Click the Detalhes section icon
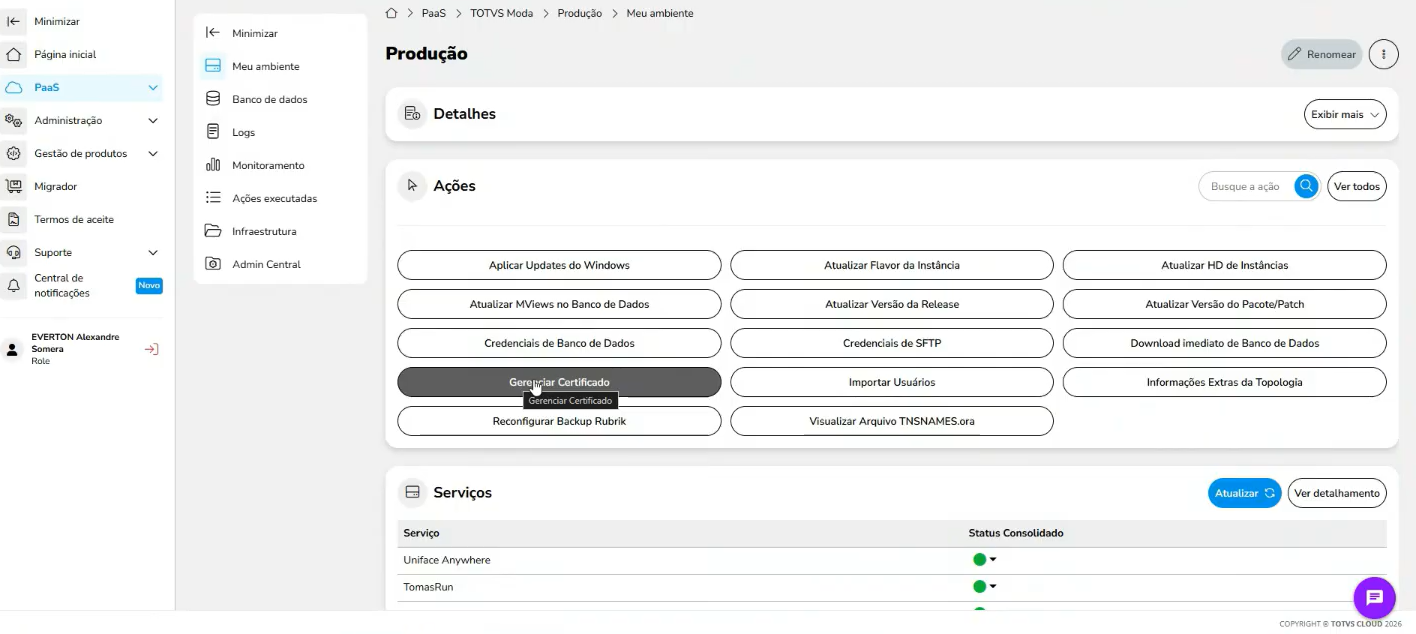1416x634 pixels. pyautogui.click(x=412, y=114)
